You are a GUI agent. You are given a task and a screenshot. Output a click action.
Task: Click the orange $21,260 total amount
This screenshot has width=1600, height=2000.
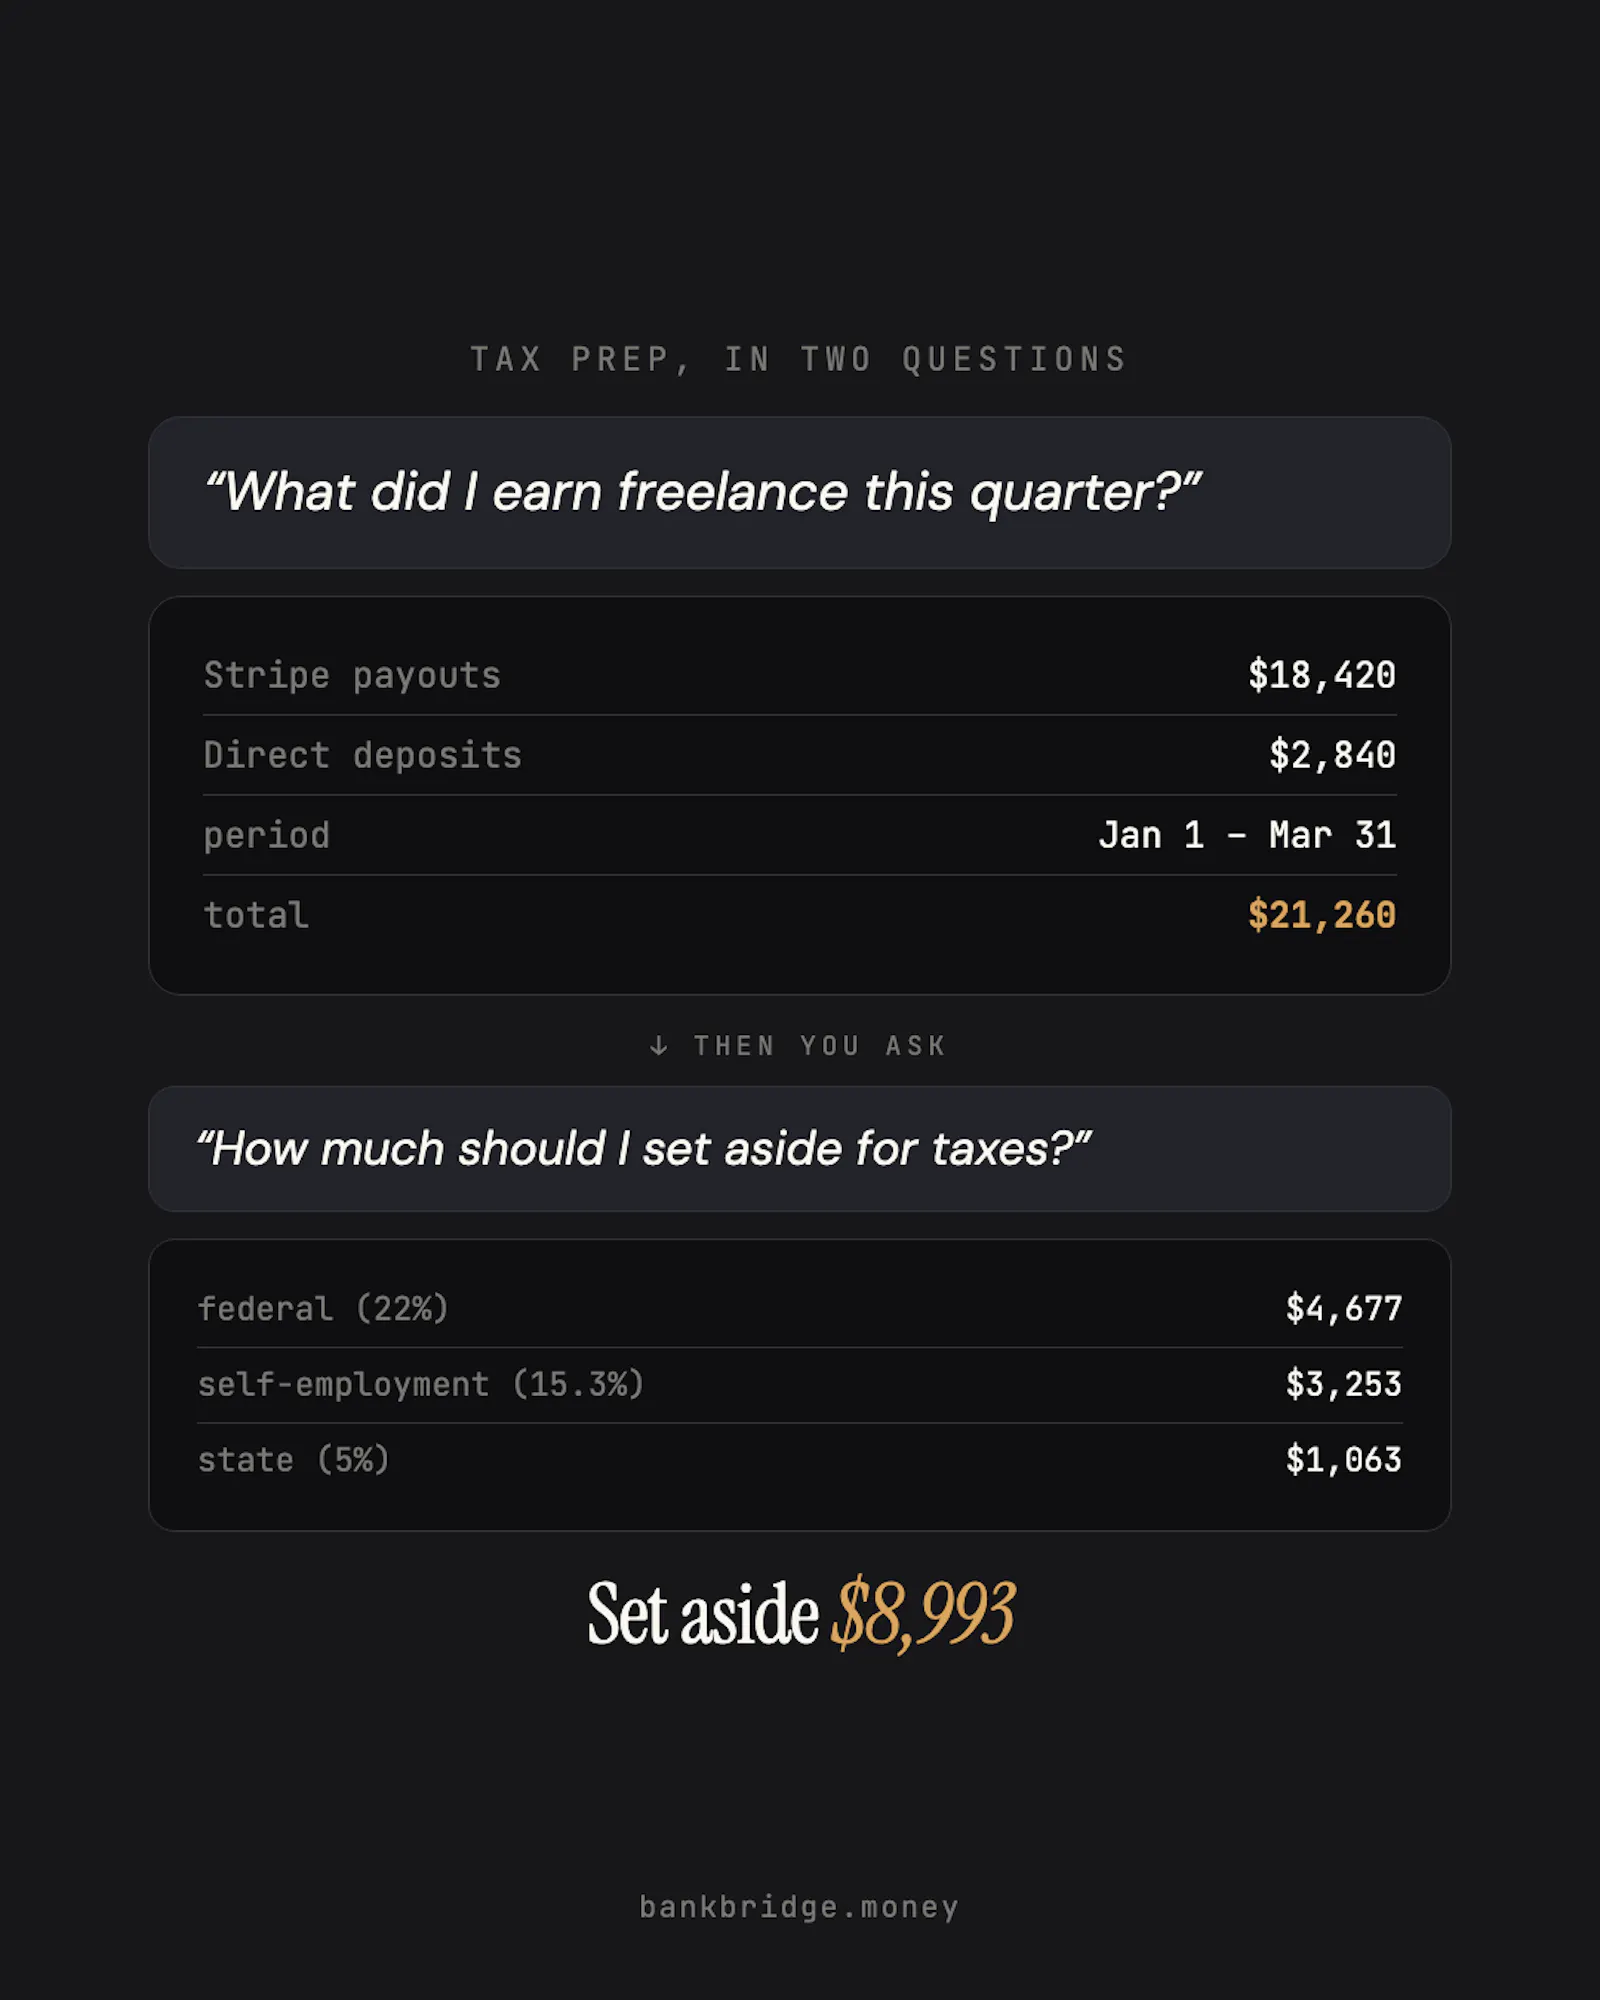click(x=1321, y=915)
